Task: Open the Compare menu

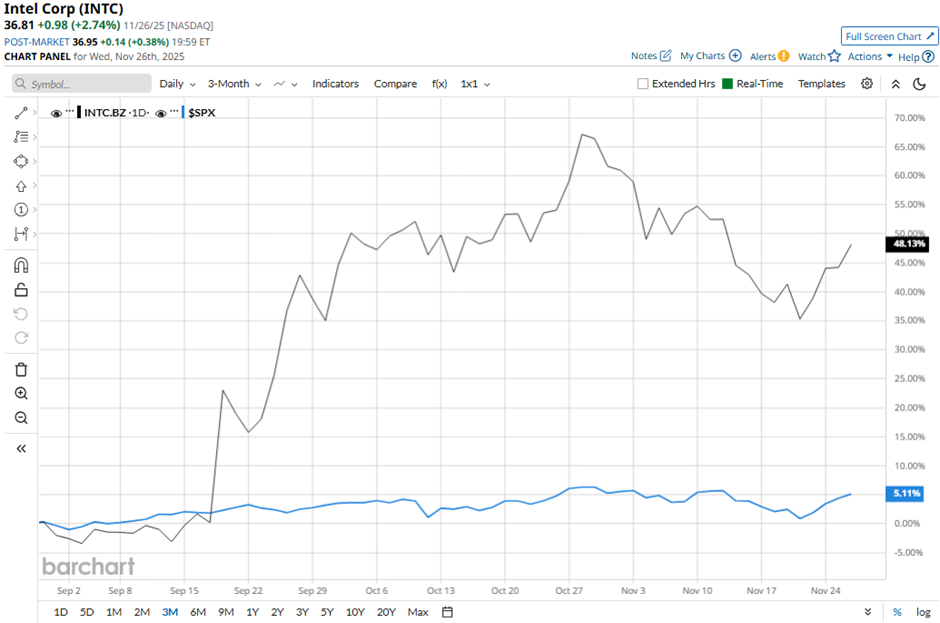Action: [395, 84]
